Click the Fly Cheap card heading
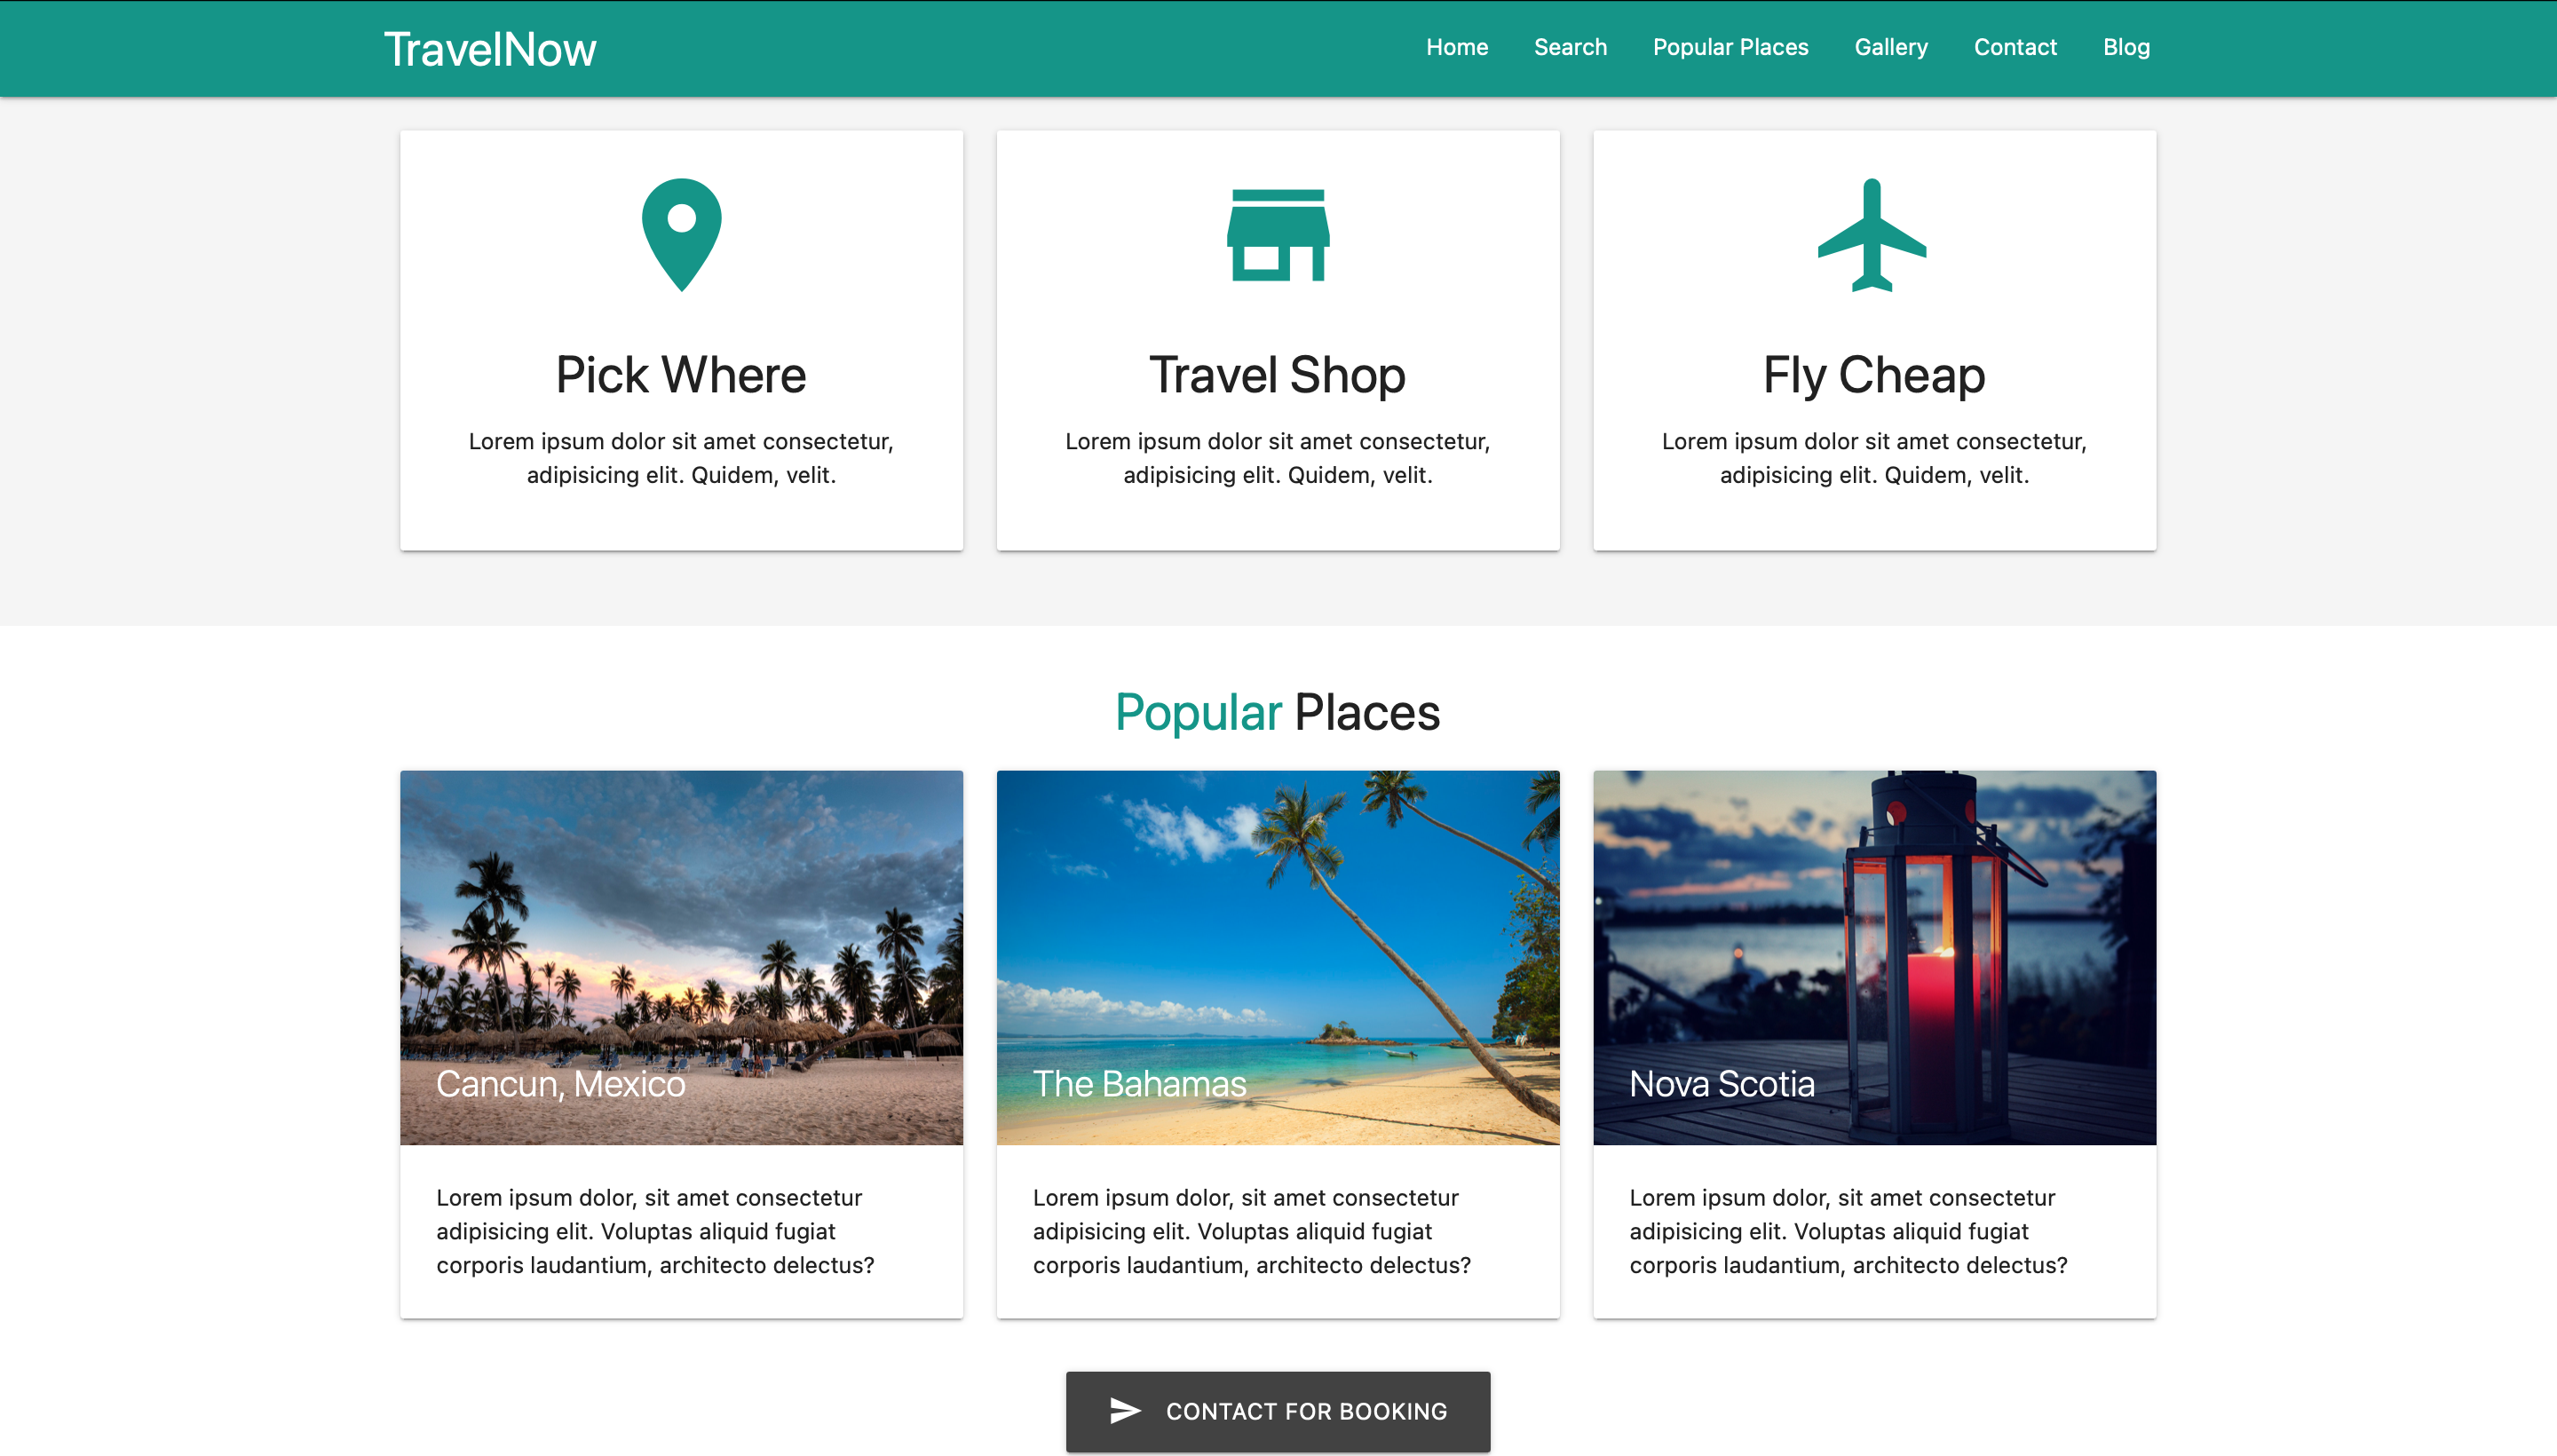 [1874, 375]
